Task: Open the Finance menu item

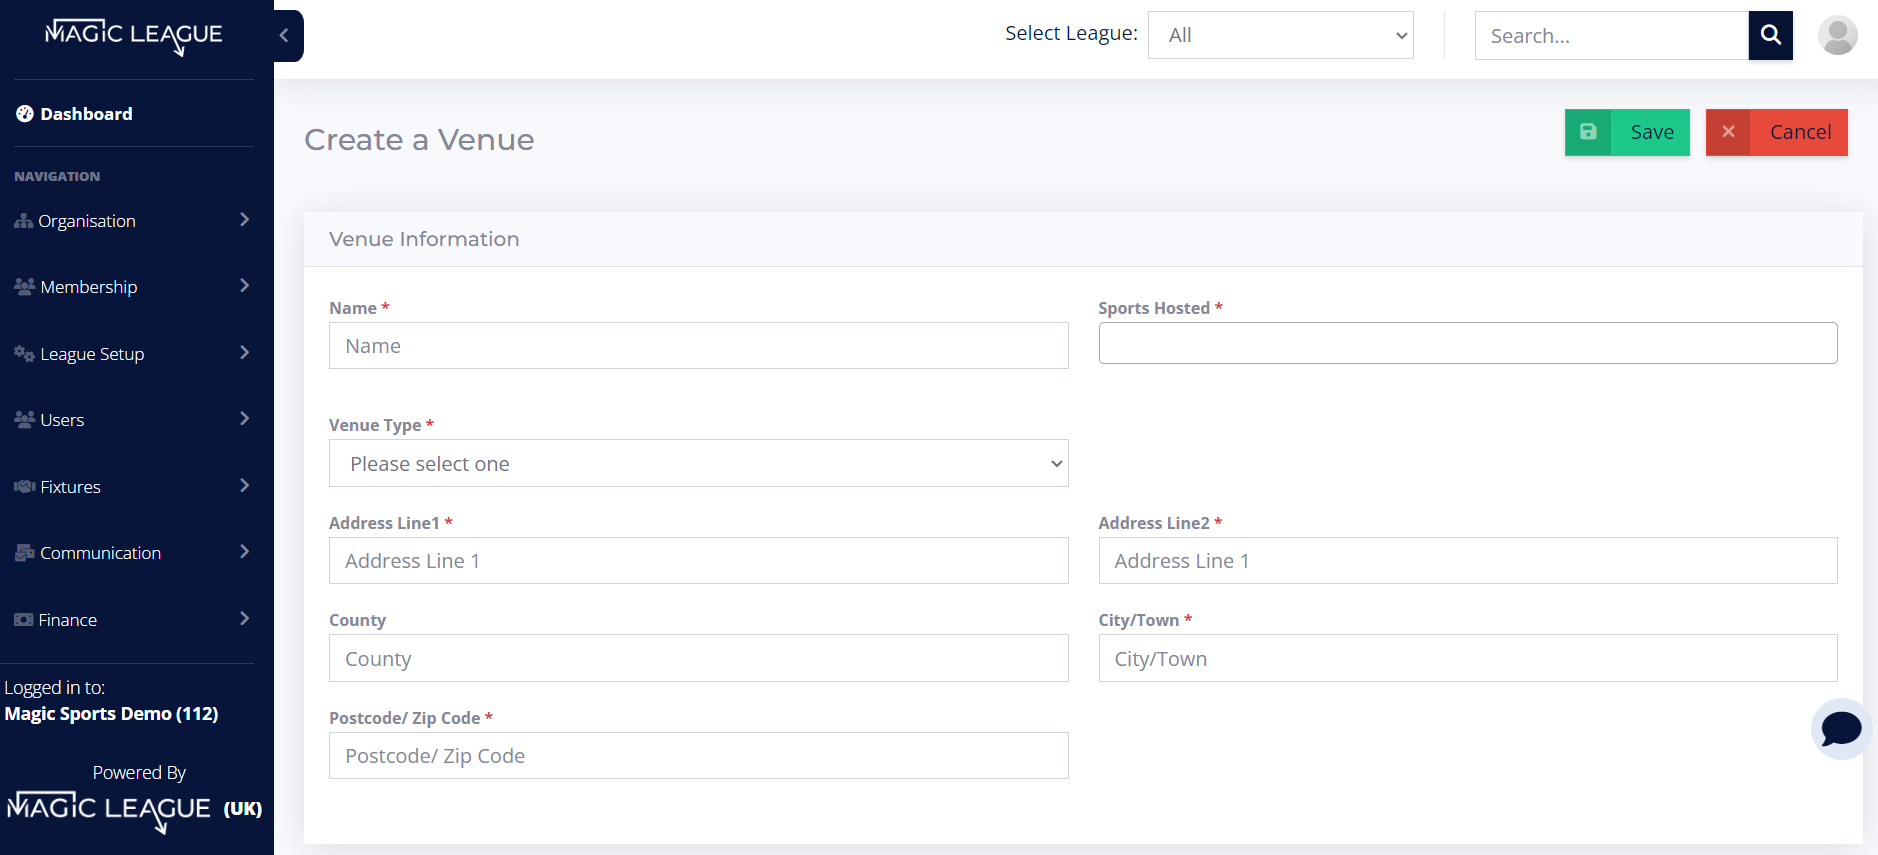Action: tap(134, 620)
